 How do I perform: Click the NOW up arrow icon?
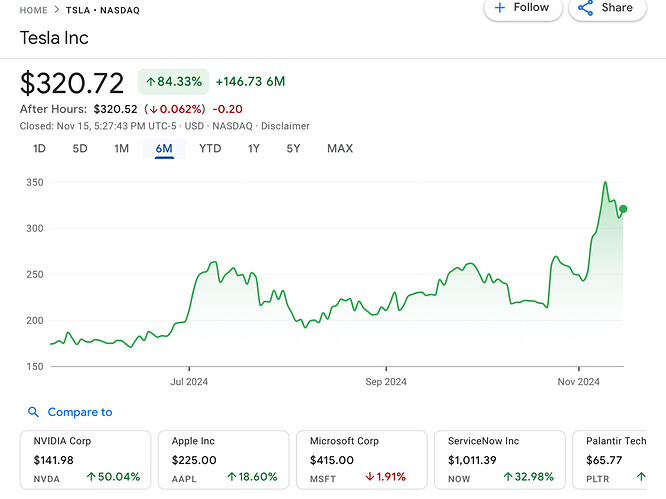[x=508, y=477]
